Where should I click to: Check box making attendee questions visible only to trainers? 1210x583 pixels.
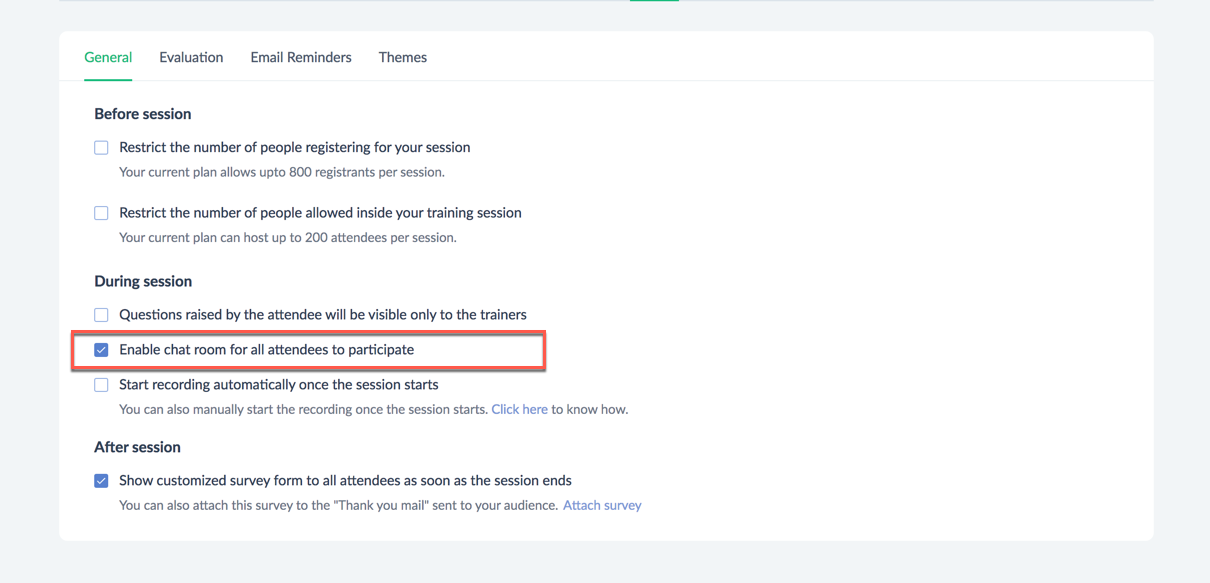101,315
